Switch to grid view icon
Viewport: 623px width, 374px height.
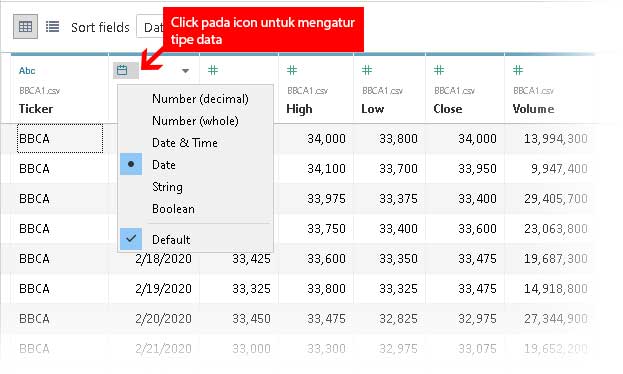pos(25,27)
